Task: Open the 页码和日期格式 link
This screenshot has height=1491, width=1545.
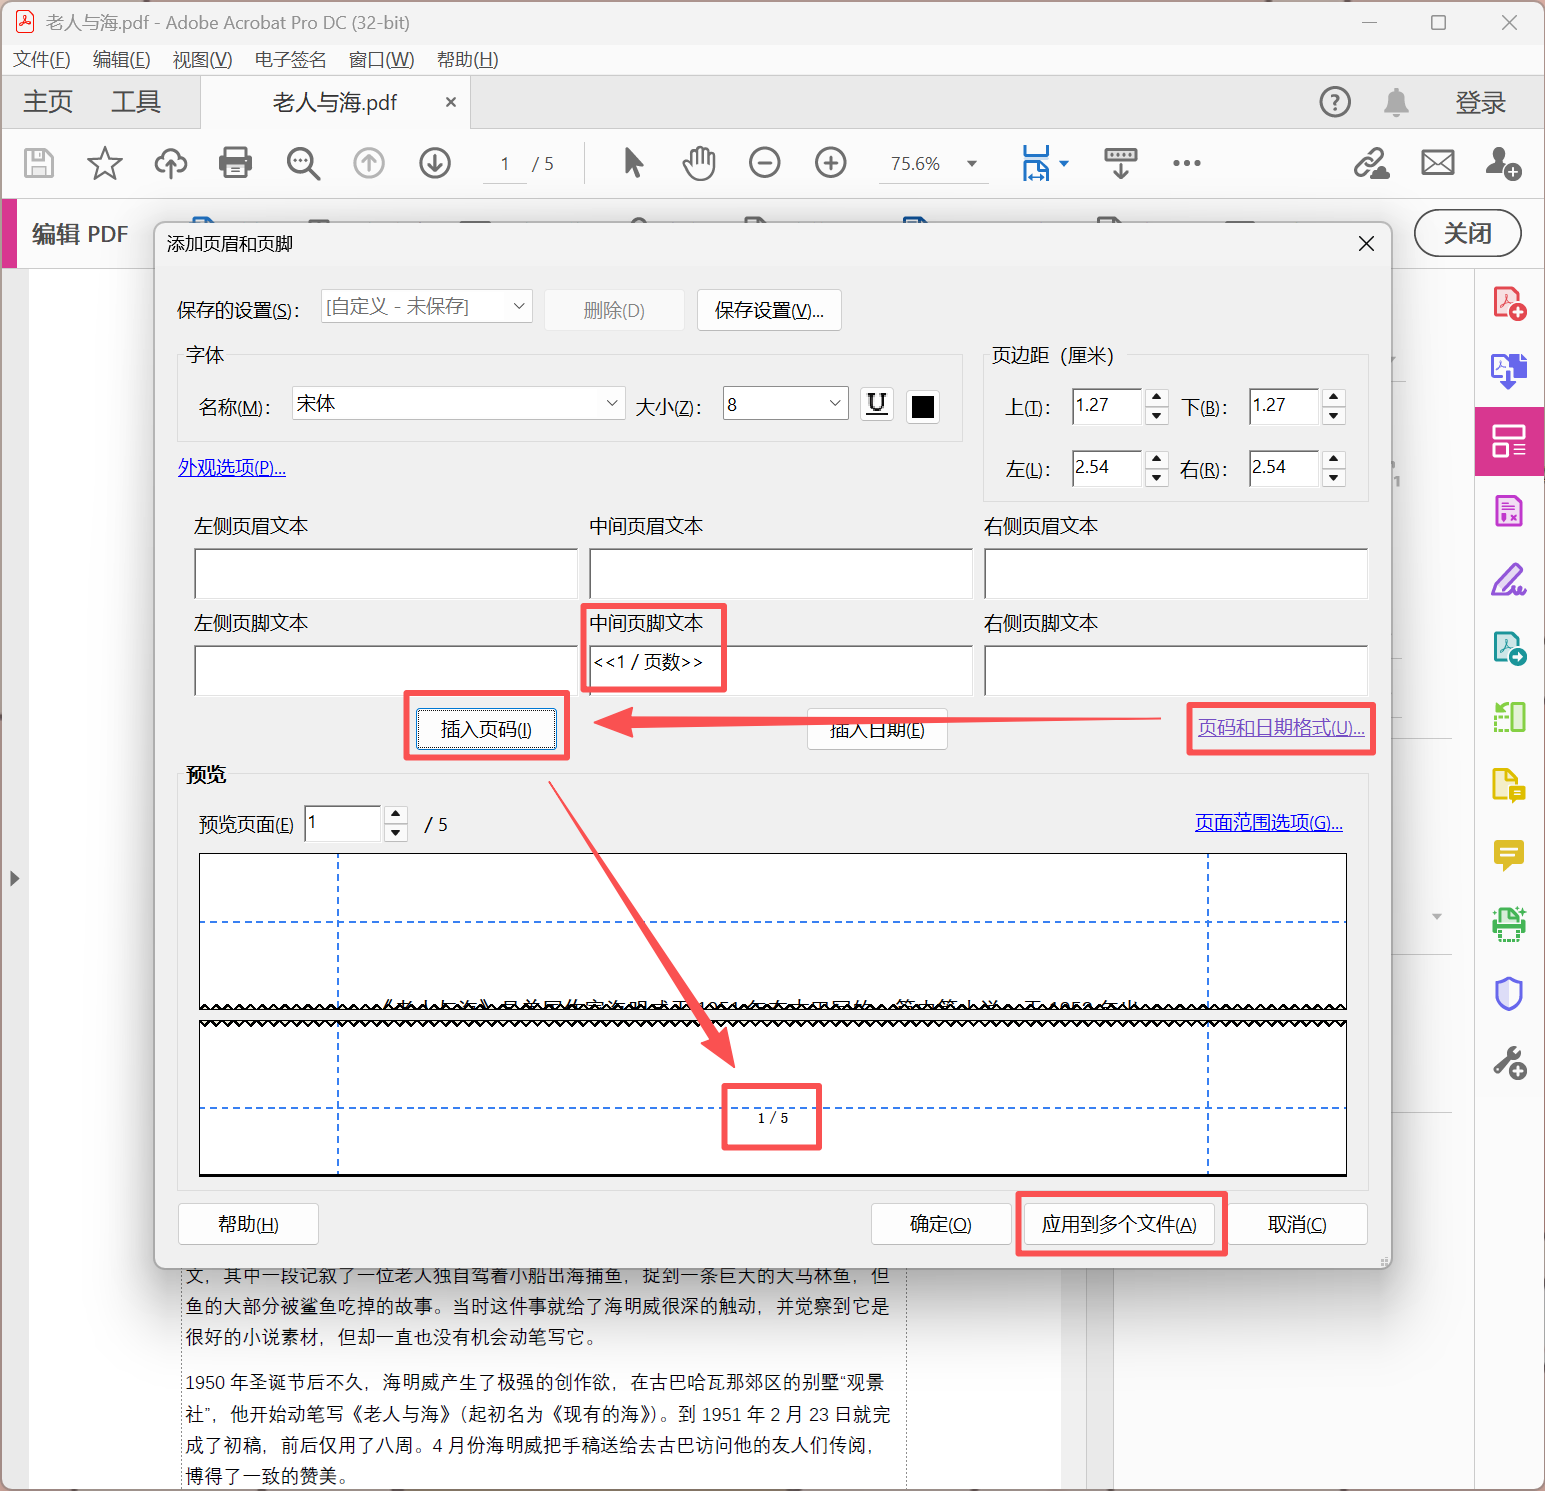Action: [1279, 728]
